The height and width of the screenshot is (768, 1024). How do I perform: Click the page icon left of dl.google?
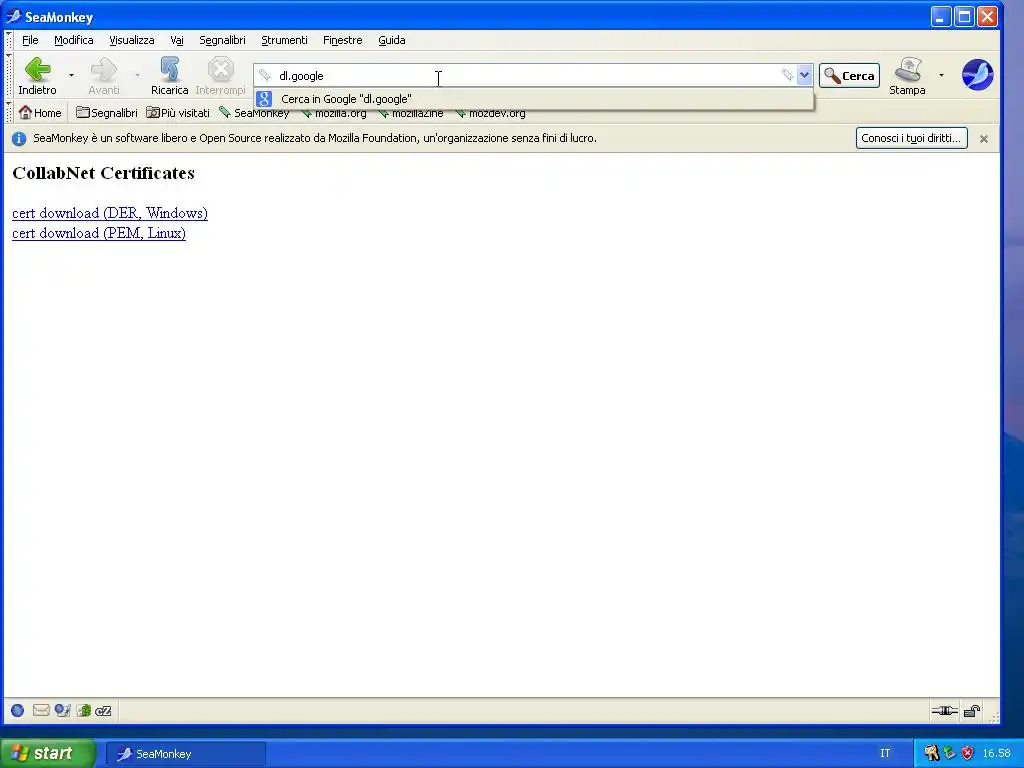[264, 76]
